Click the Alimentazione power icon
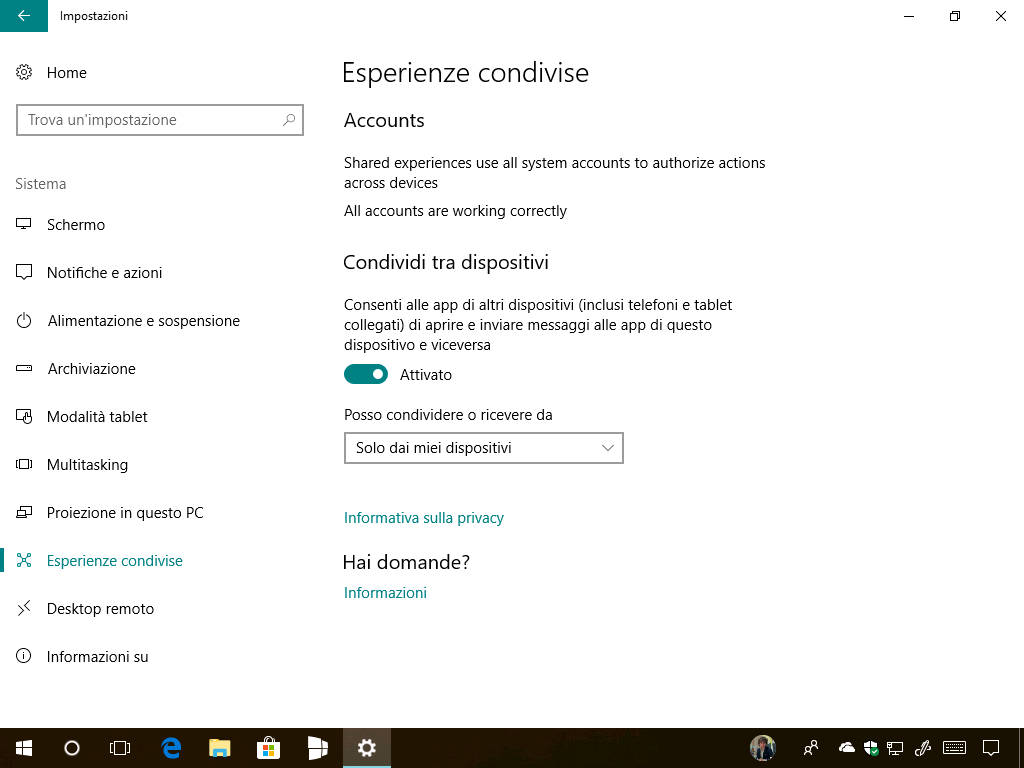The height and width of the screenshot is (768, 1024). coord(24,321)
